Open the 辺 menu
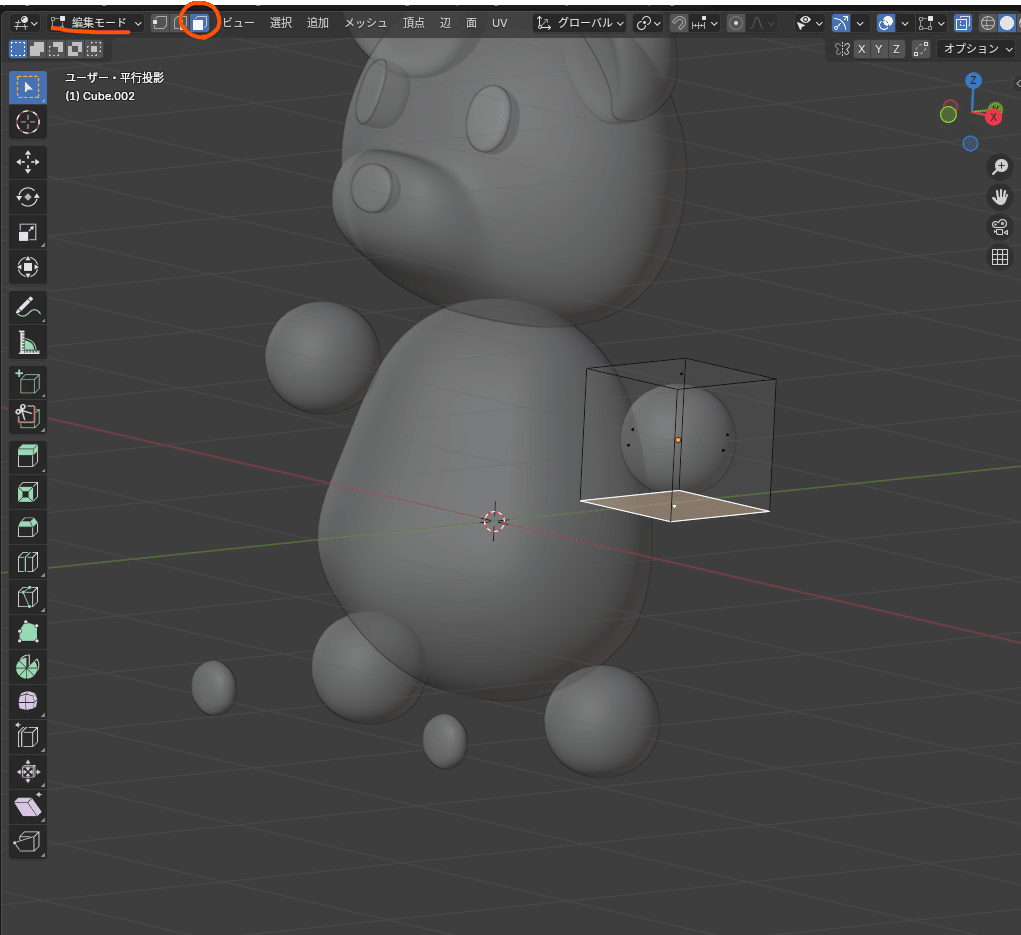The image size is (1021, 935). 445,23
